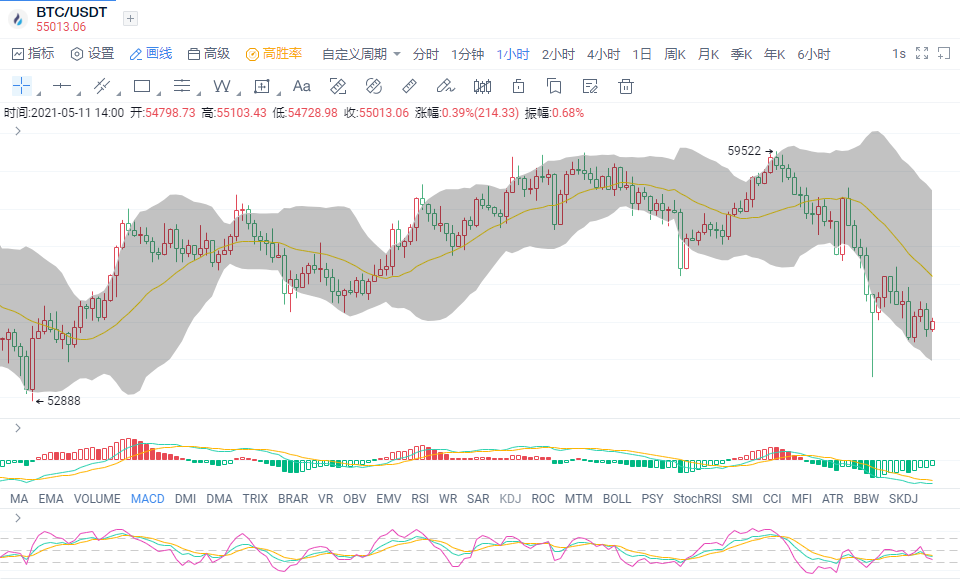Select the Aa text annotation tool
Image resolution: width=960 pixels, height=582 pixels.
click(x=301, y=86)
